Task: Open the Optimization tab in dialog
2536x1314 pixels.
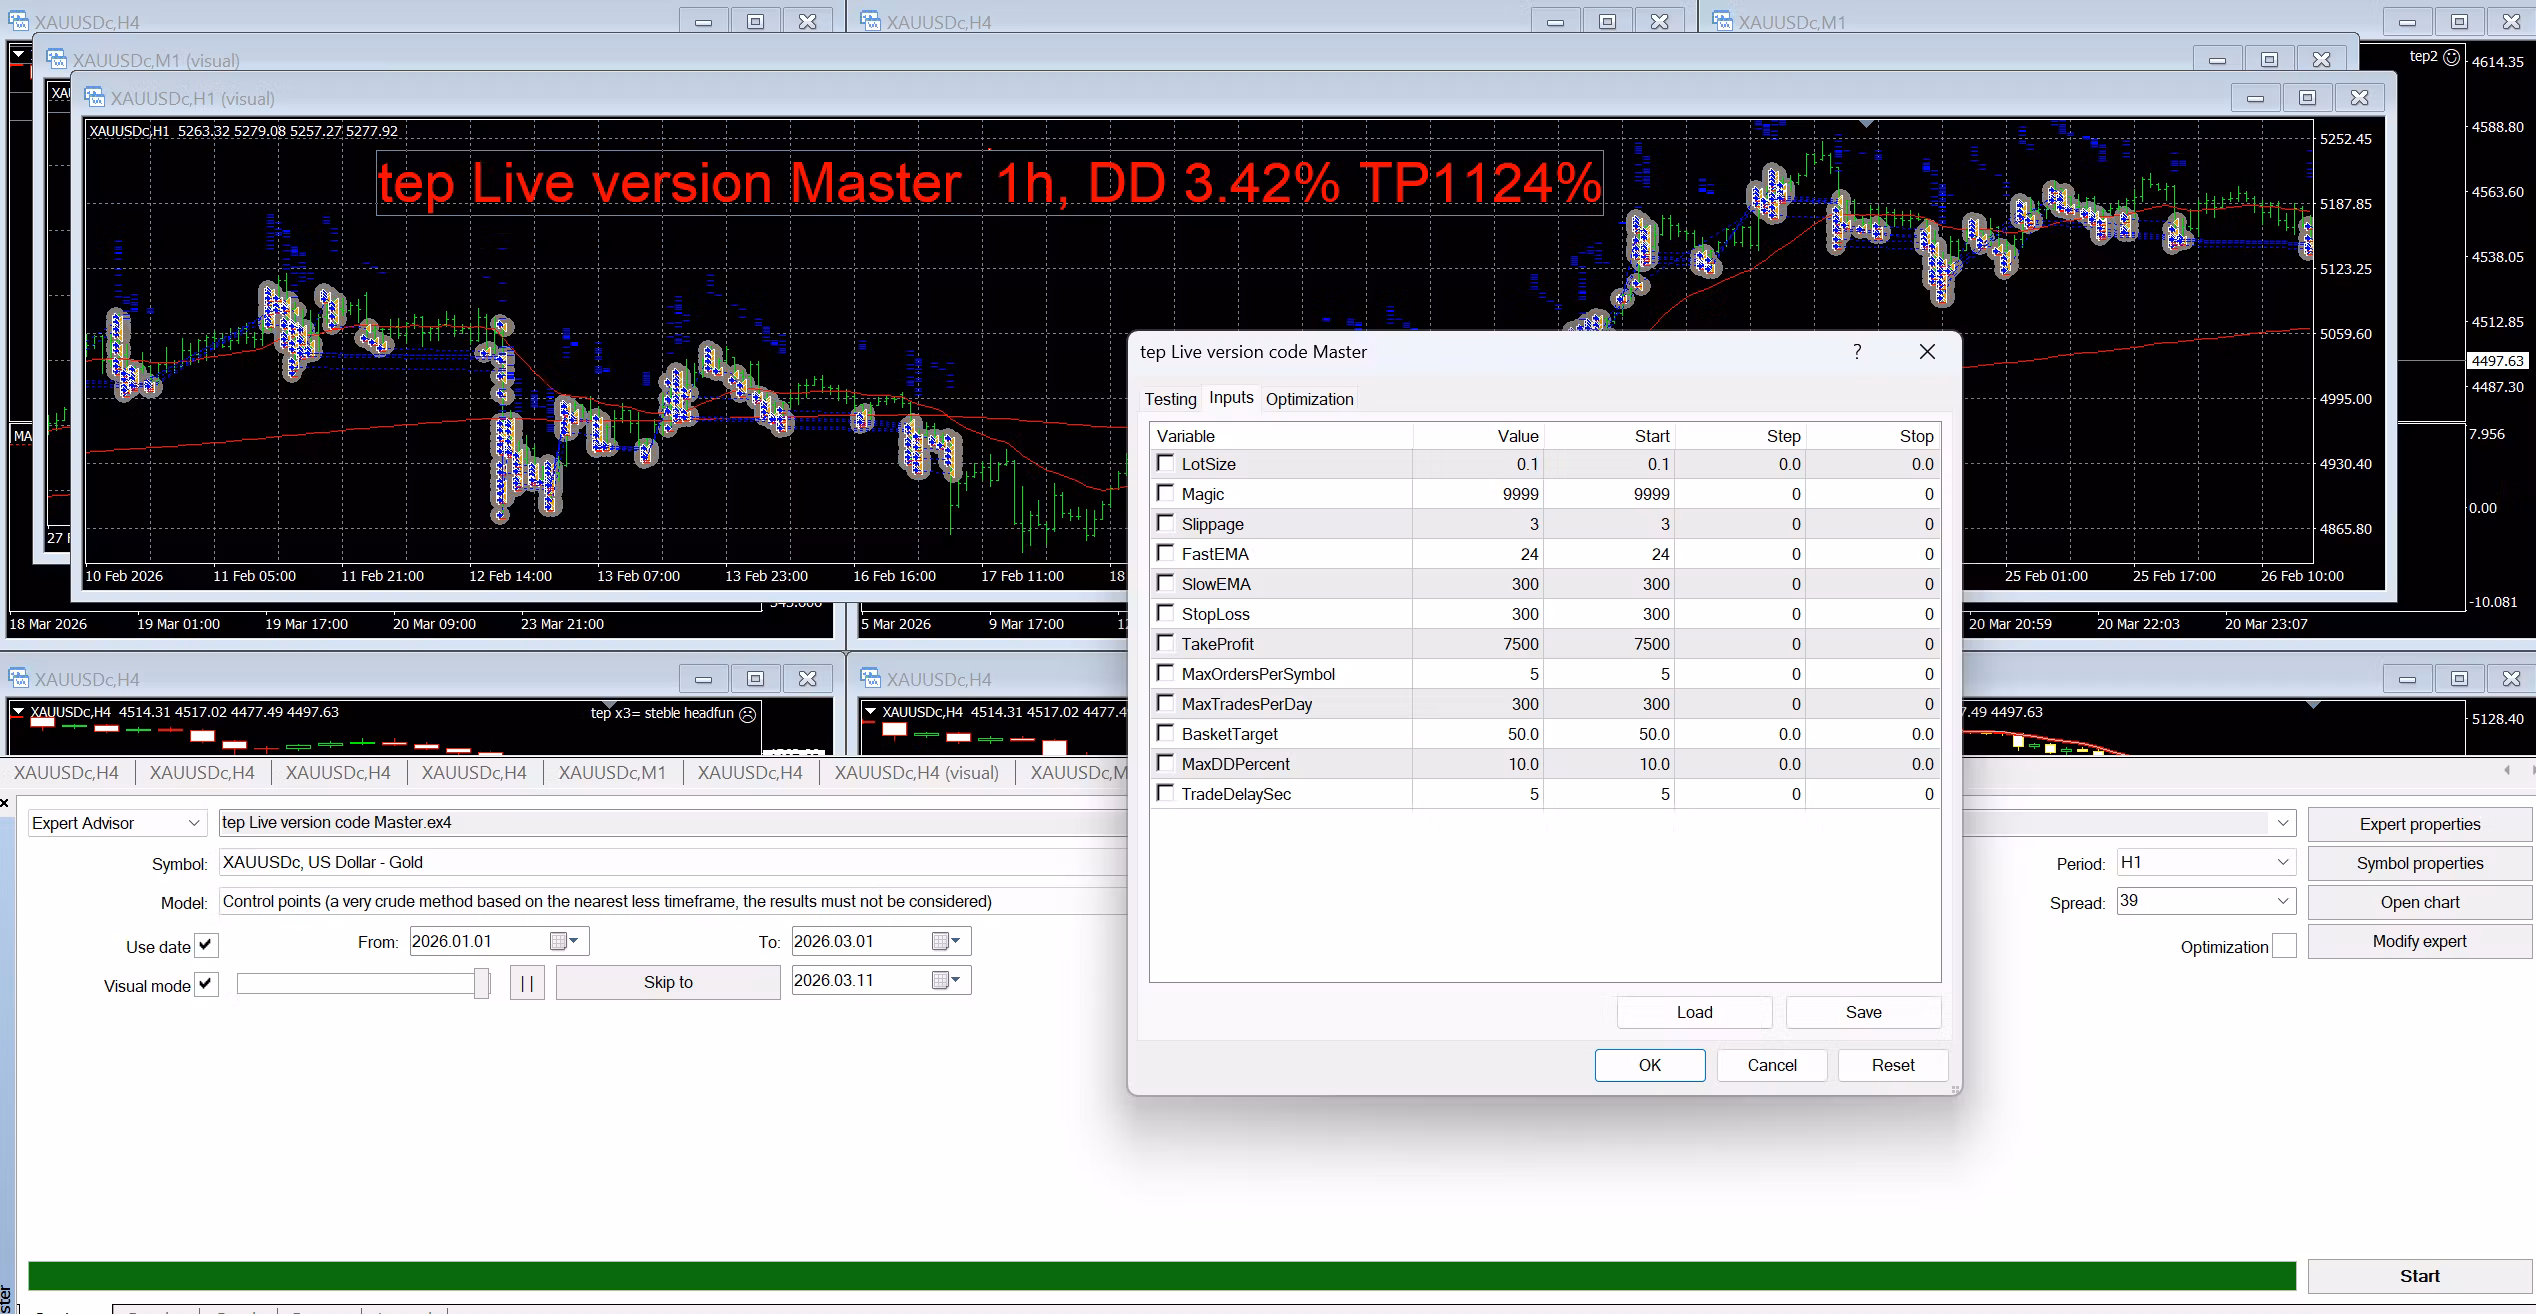Action: point(1309,399)
